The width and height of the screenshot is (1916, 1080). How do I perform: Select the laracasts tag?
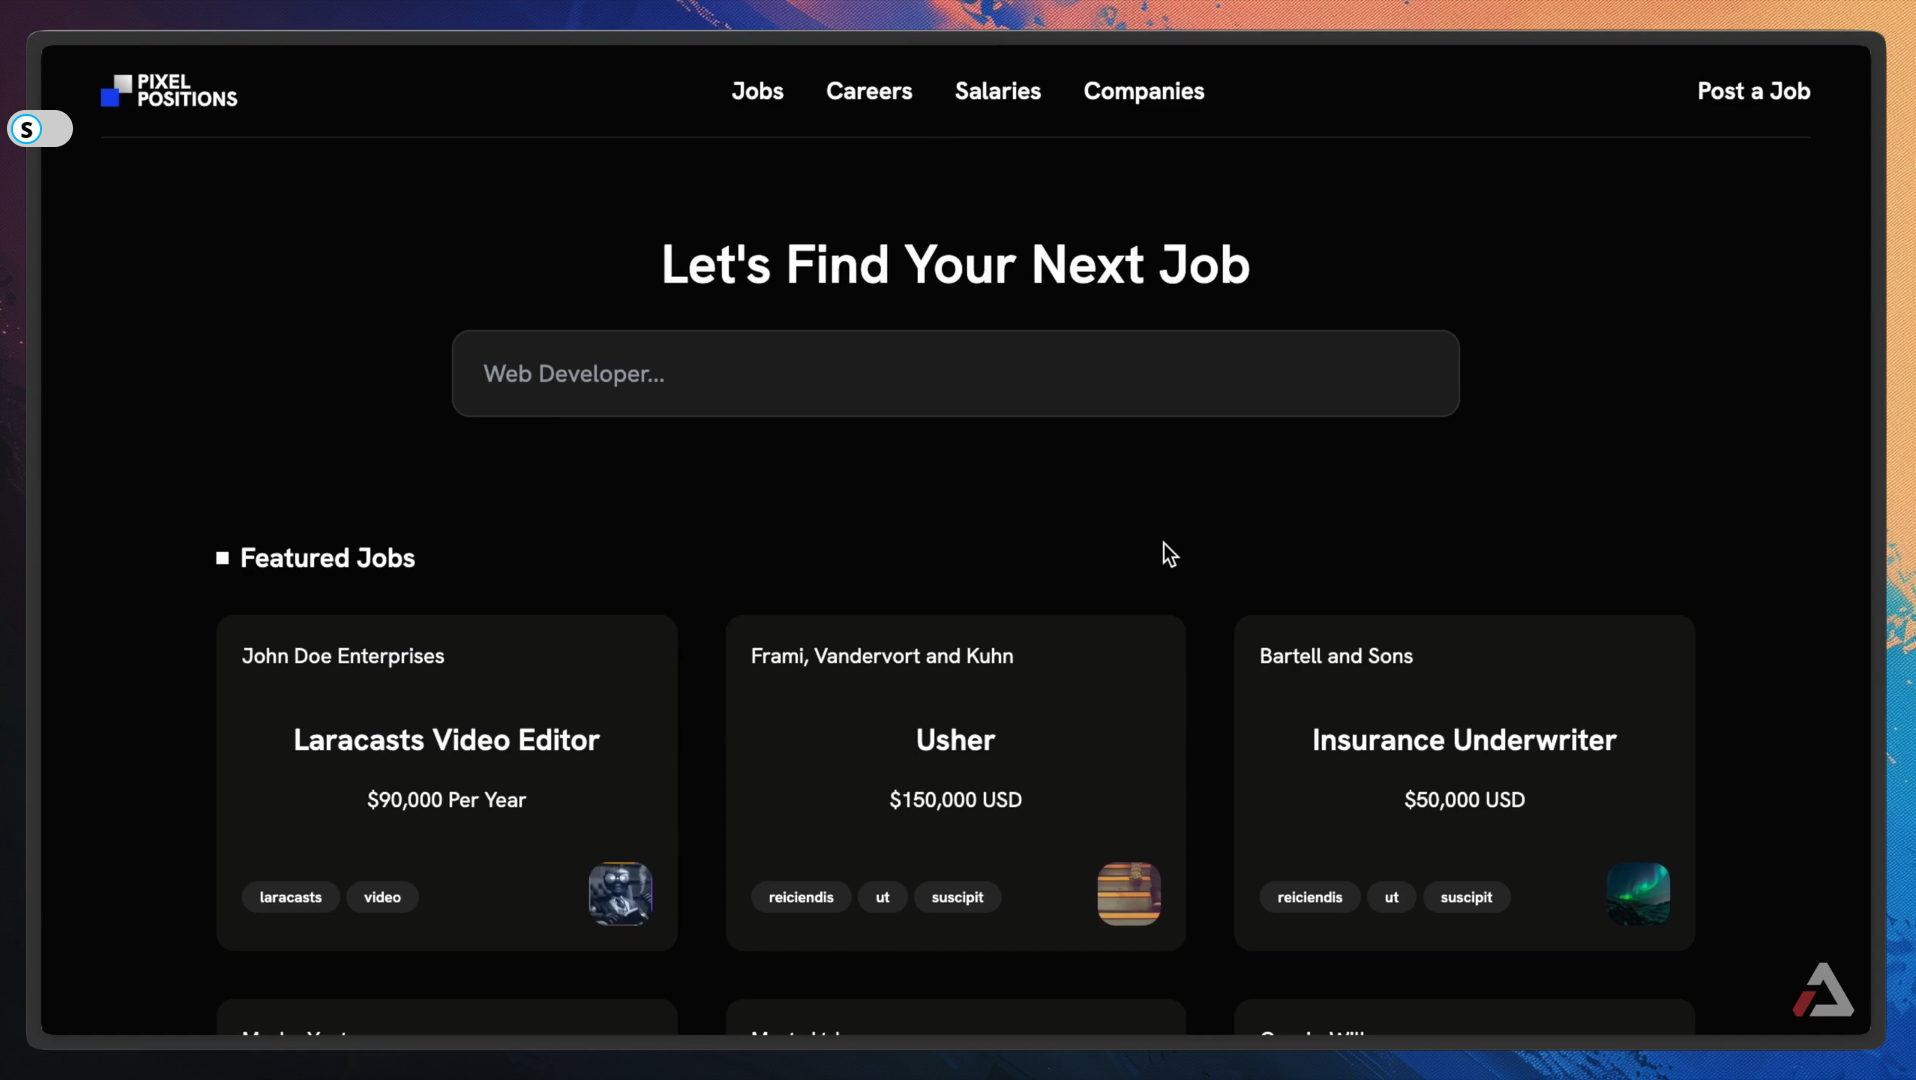290,897
